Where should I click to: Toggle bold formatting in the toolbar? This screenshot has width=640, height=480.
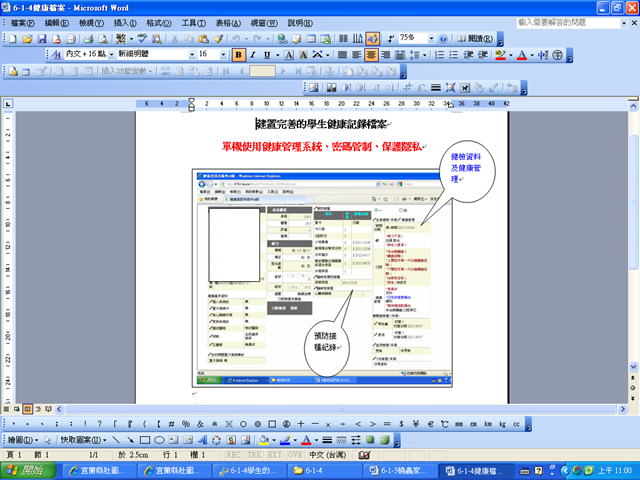(238, 54)
